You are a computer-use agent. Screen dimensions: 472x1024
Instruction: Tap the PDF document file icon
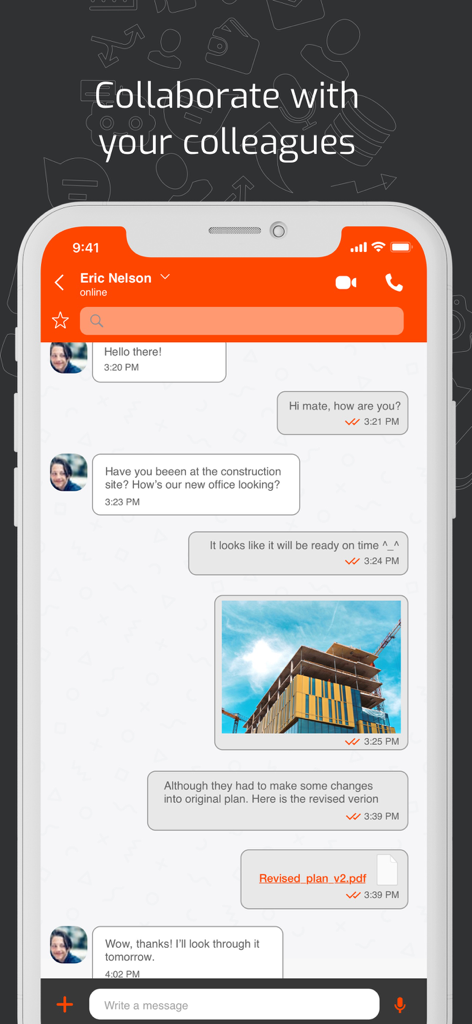coord(387,870)
